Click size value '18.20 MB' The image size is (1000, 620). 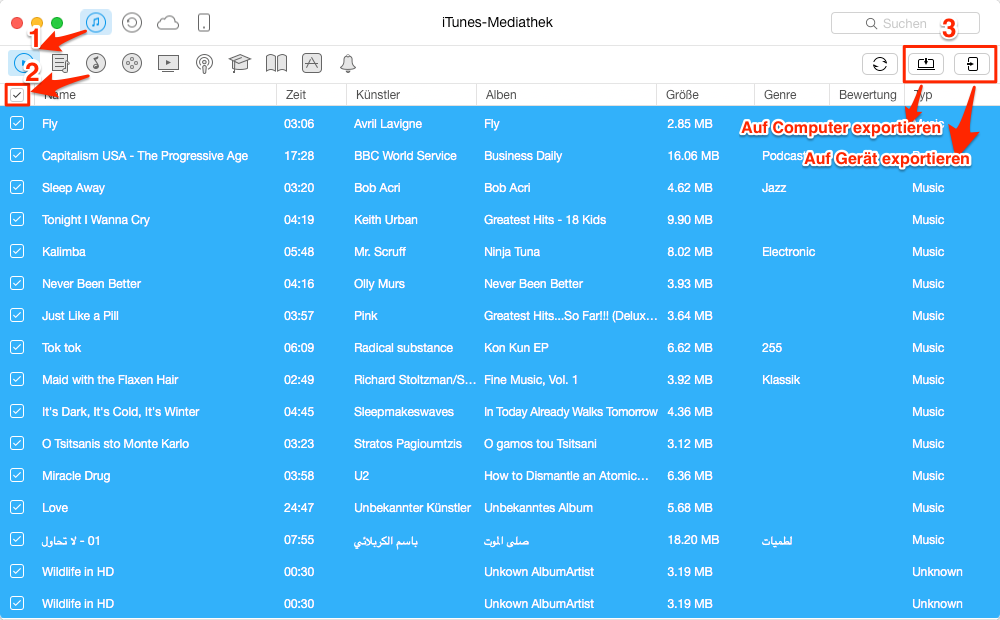point(693,540)
